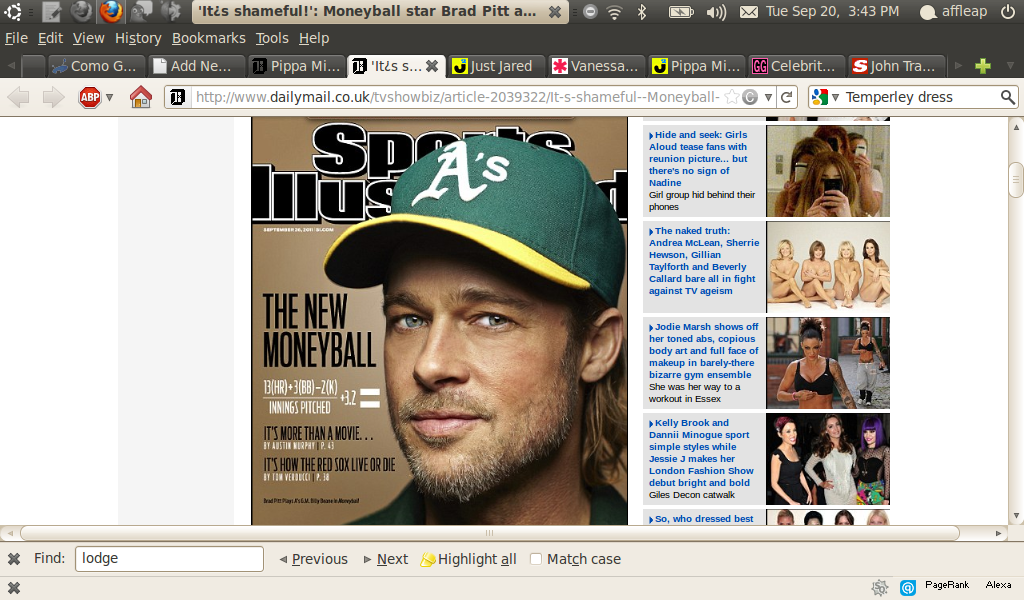This screenshot has height=600, width=1024.
Task: Click the Girls Aloud phone selfie thumbnail
Action: tap(827, 171)
